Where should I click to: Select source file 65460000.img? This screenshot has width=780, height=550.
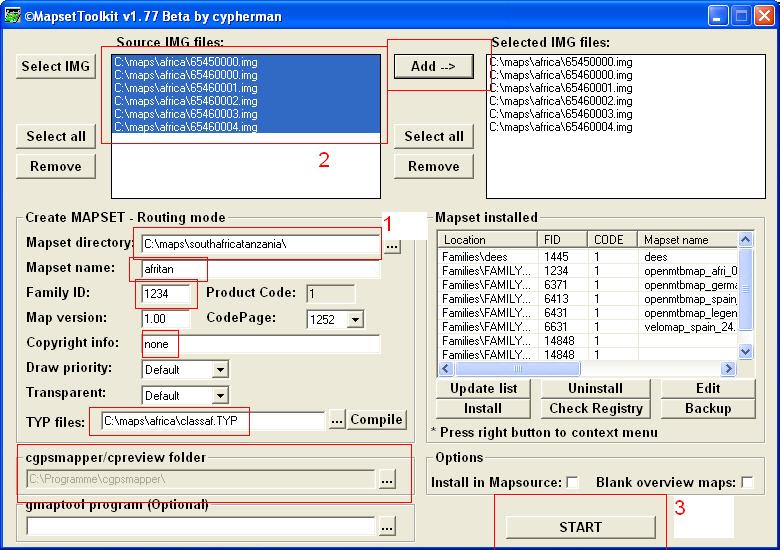246,75
